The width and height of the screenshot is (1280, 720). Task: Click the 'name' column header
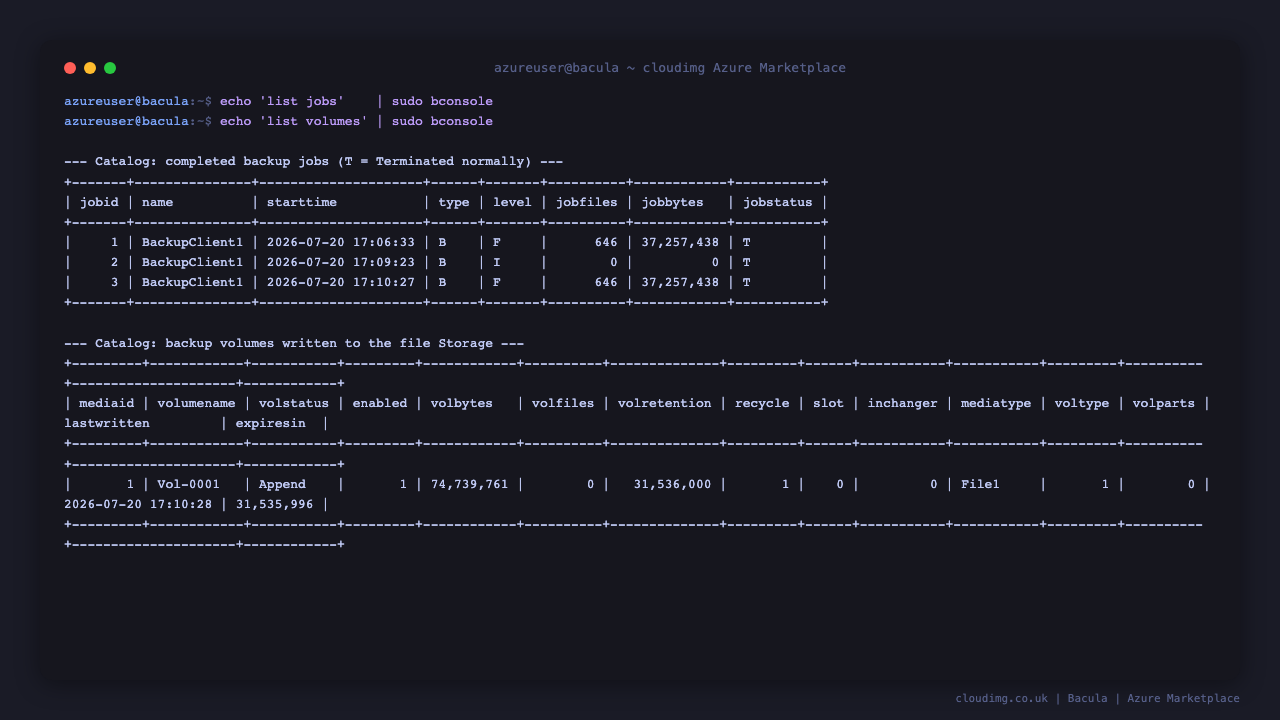coord(158,203)
